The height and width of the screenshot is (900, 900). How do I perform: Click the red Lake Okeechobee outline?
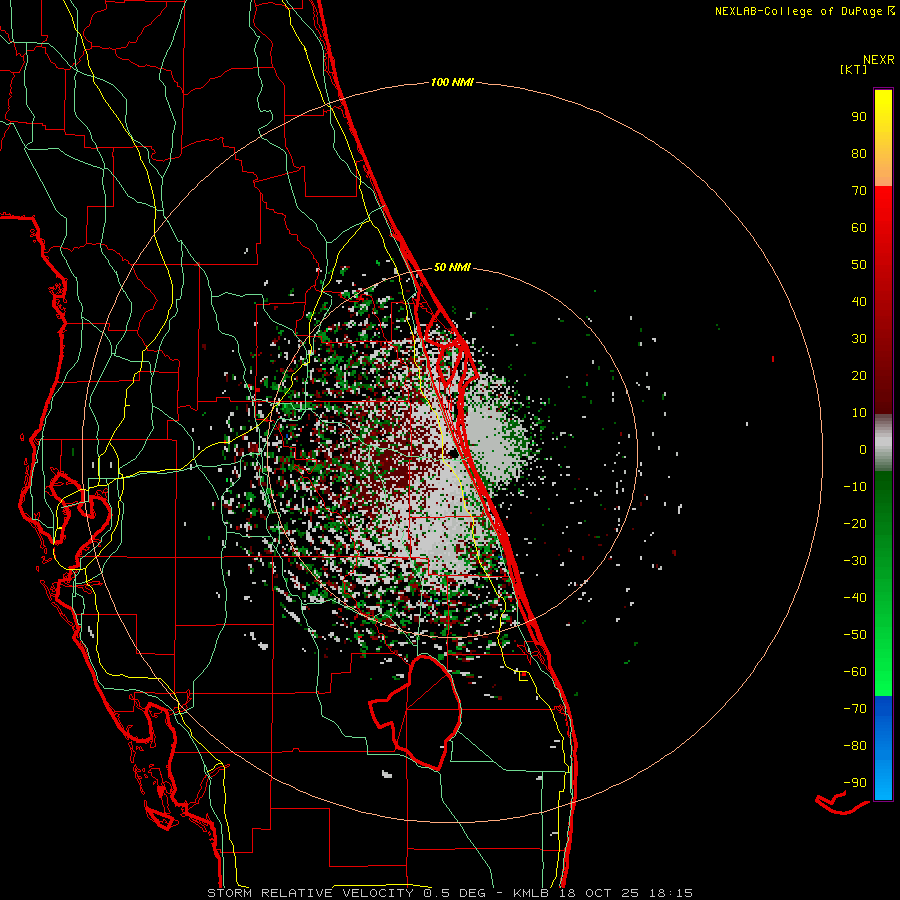(417, 711)
